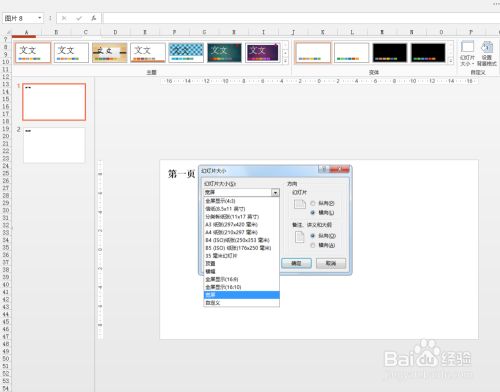The height and width of the screenshot is (392, 500).
Task: Select slide 2 thumbnail in slide panel
Action: pyautogui.click(x=54, y=145)
